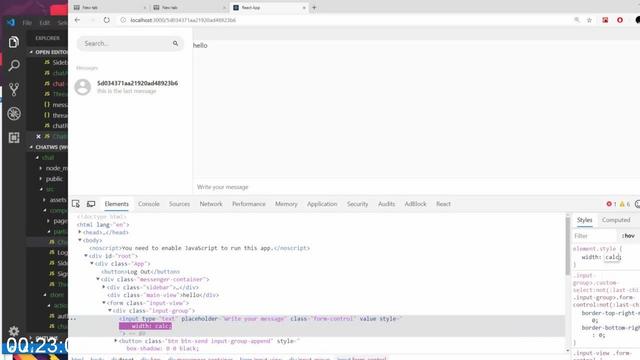Open the Performance tab in DevTools
The height and width of the screenshot is (360, 640).
coord(249,204)
